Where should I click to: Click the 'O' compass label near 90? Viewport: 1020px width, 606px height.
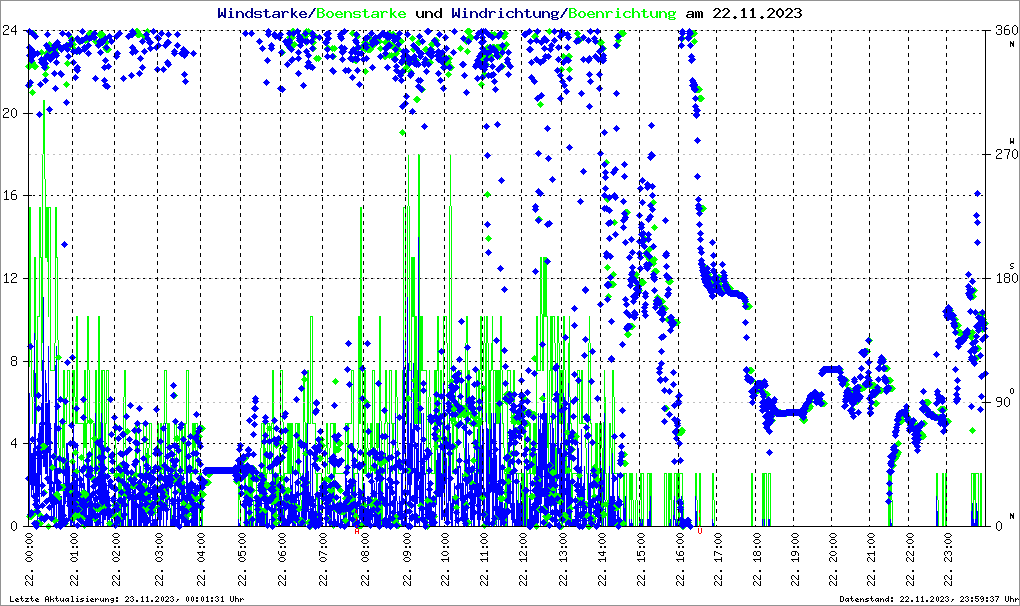[1012, 391]
